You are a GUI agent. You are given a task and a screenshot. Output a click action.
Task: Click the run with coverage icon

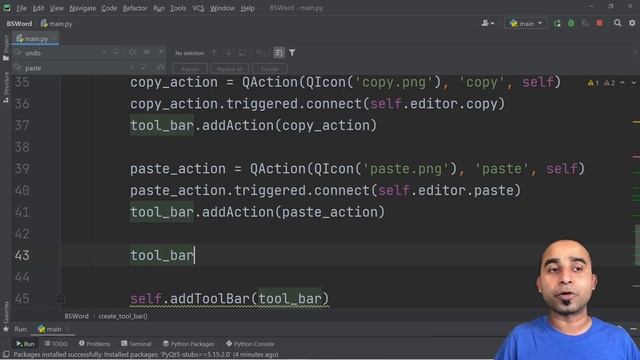585,24
